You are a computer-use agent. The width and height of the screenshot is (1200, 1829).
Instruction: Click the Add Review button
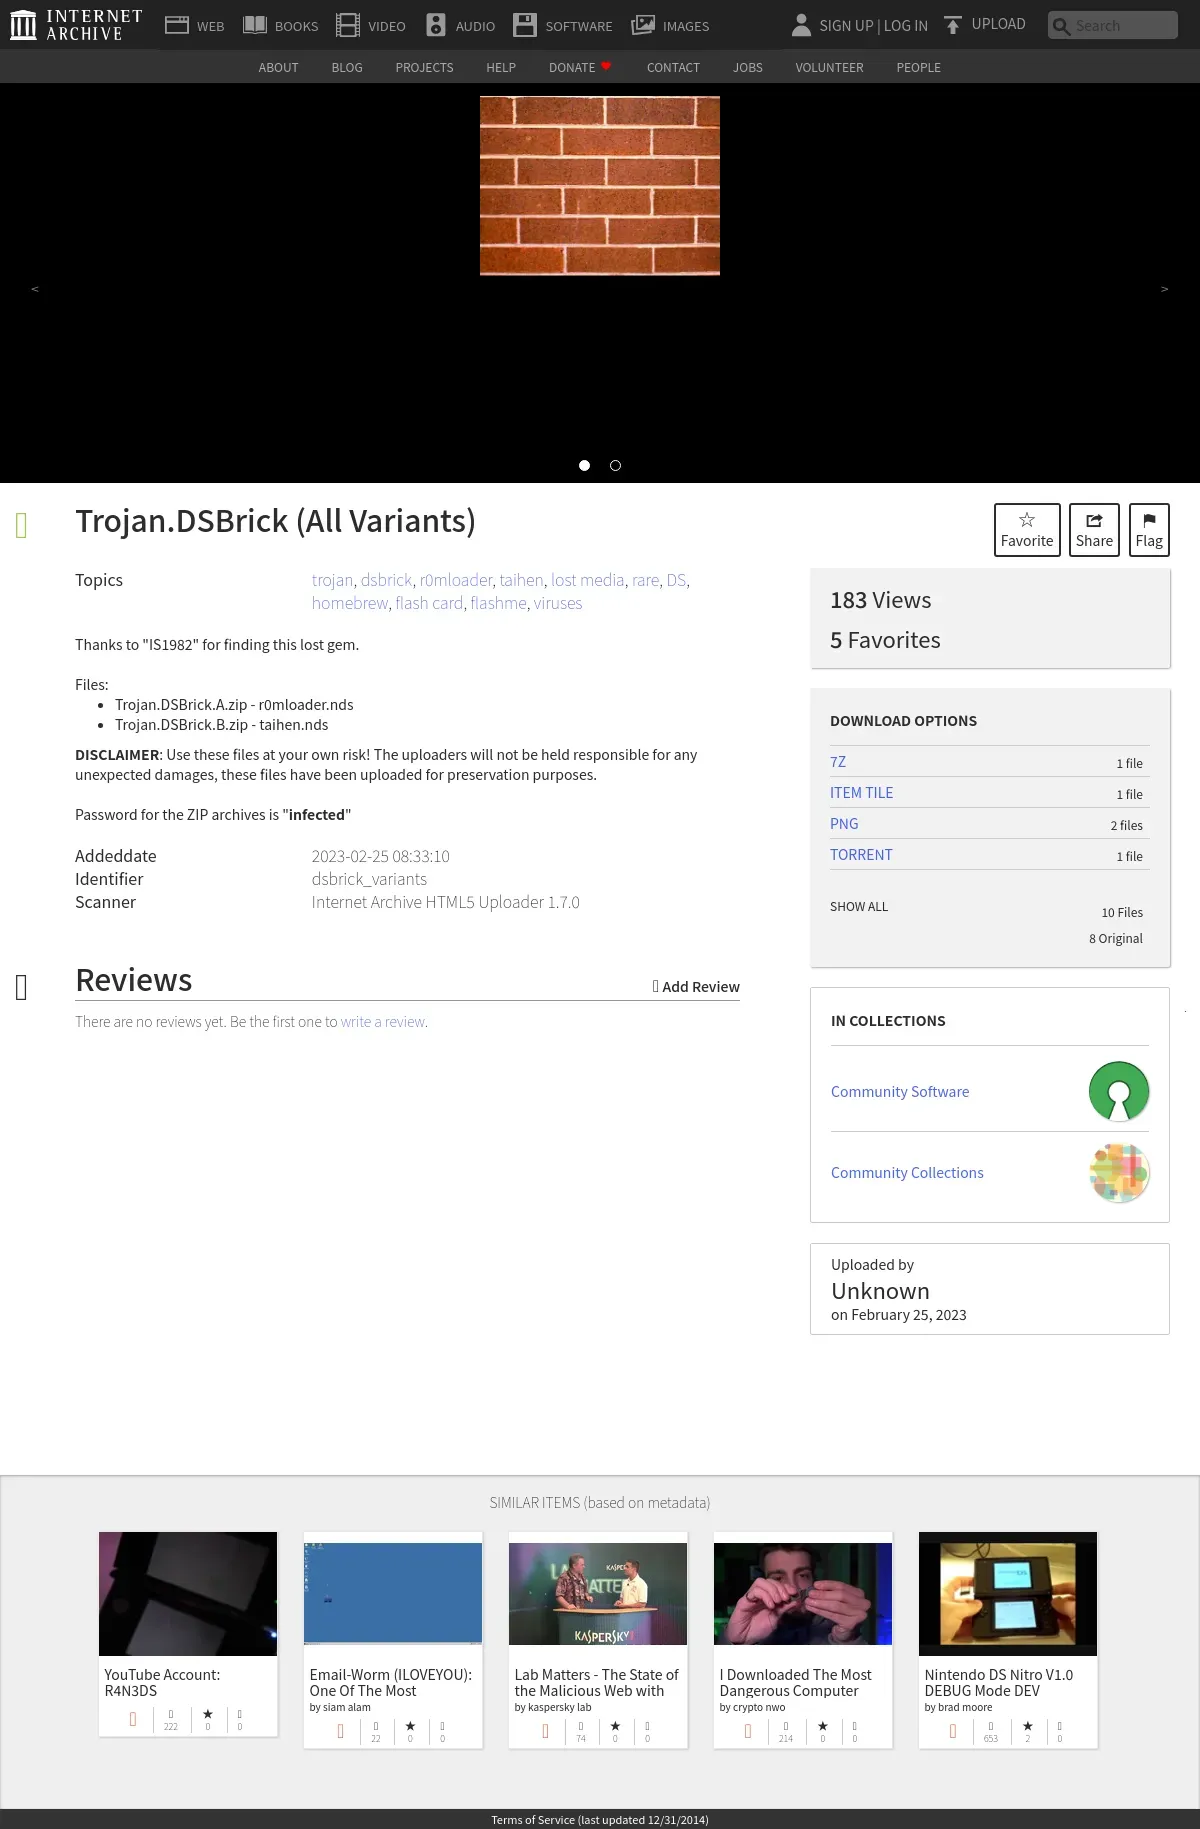pos(696,986)
